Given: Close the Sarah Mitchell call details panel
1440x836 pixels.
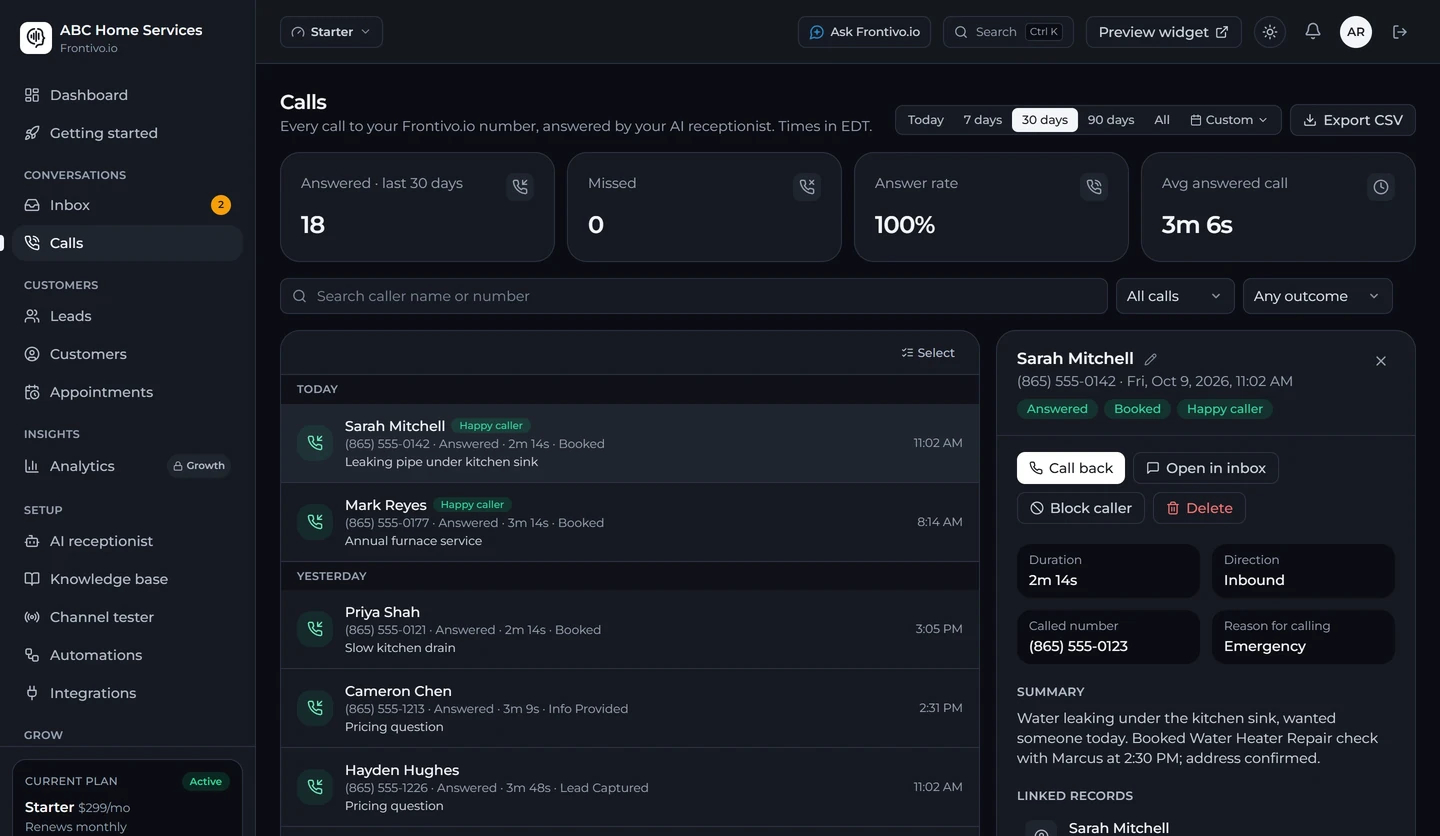Looking at the screenshot, I should click(1381, 361).
